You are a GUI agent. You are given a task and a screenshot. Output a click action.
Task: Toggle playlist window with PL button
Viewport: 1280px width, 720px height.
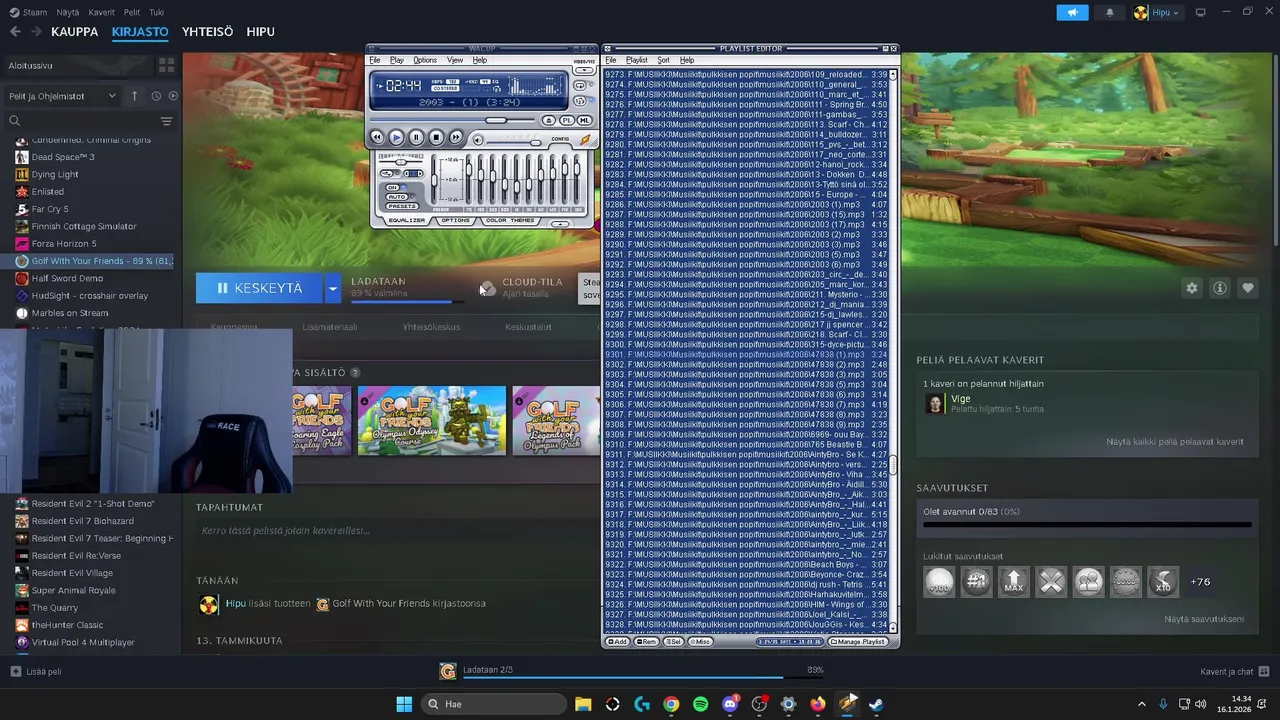pyautogui.click(x=567, y=120)
